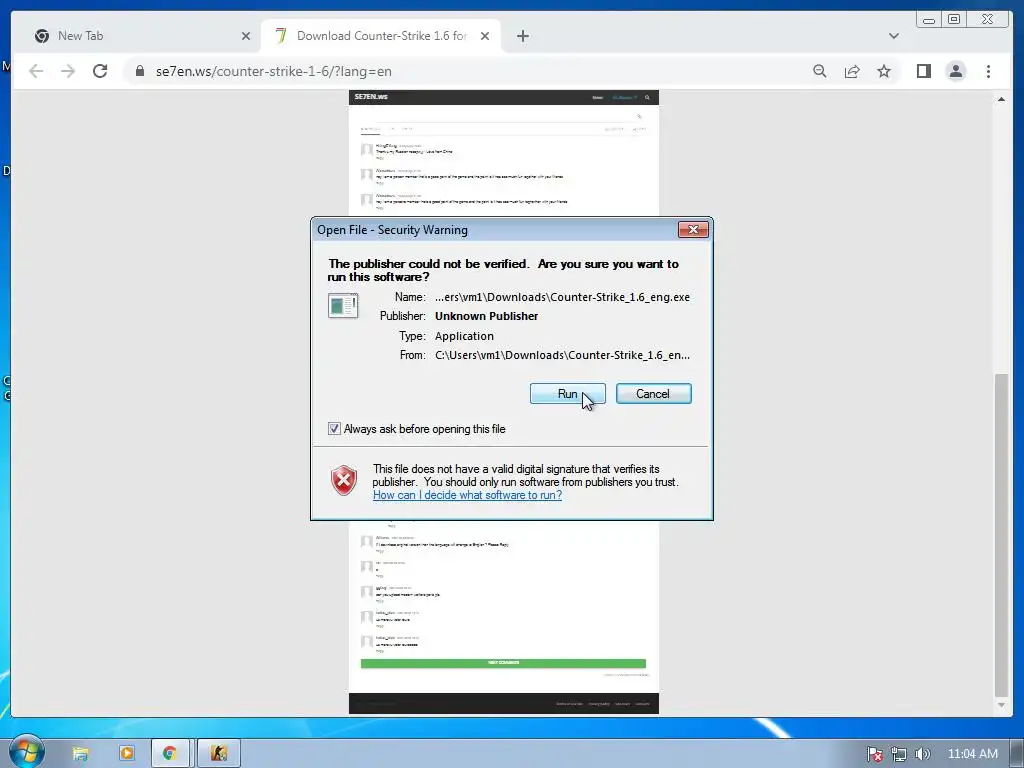Open the volume speaker tray icon
Screen dimensions: 1024x768
tap(922, 754)
